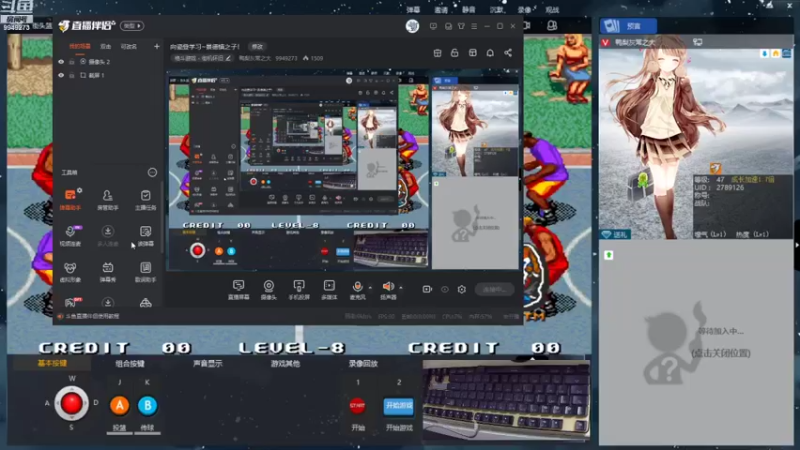Open the 房管助手 room manager tool
The height and width of the screenshot is (450, 800).
107,199
